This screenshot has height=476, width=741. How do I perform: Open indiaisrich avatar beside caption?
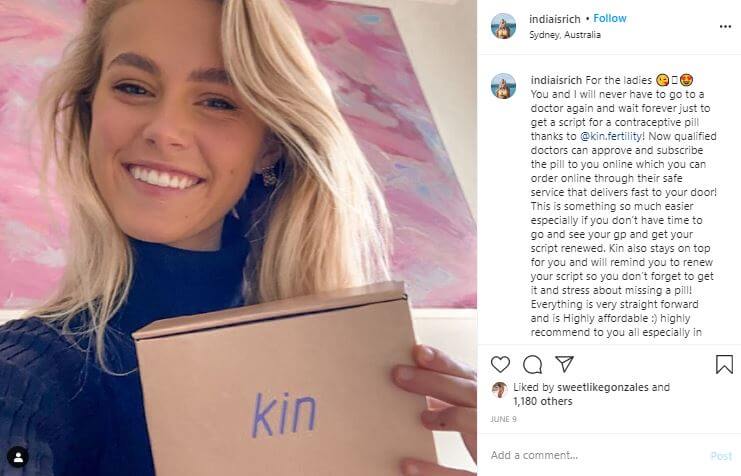[503, 86]
